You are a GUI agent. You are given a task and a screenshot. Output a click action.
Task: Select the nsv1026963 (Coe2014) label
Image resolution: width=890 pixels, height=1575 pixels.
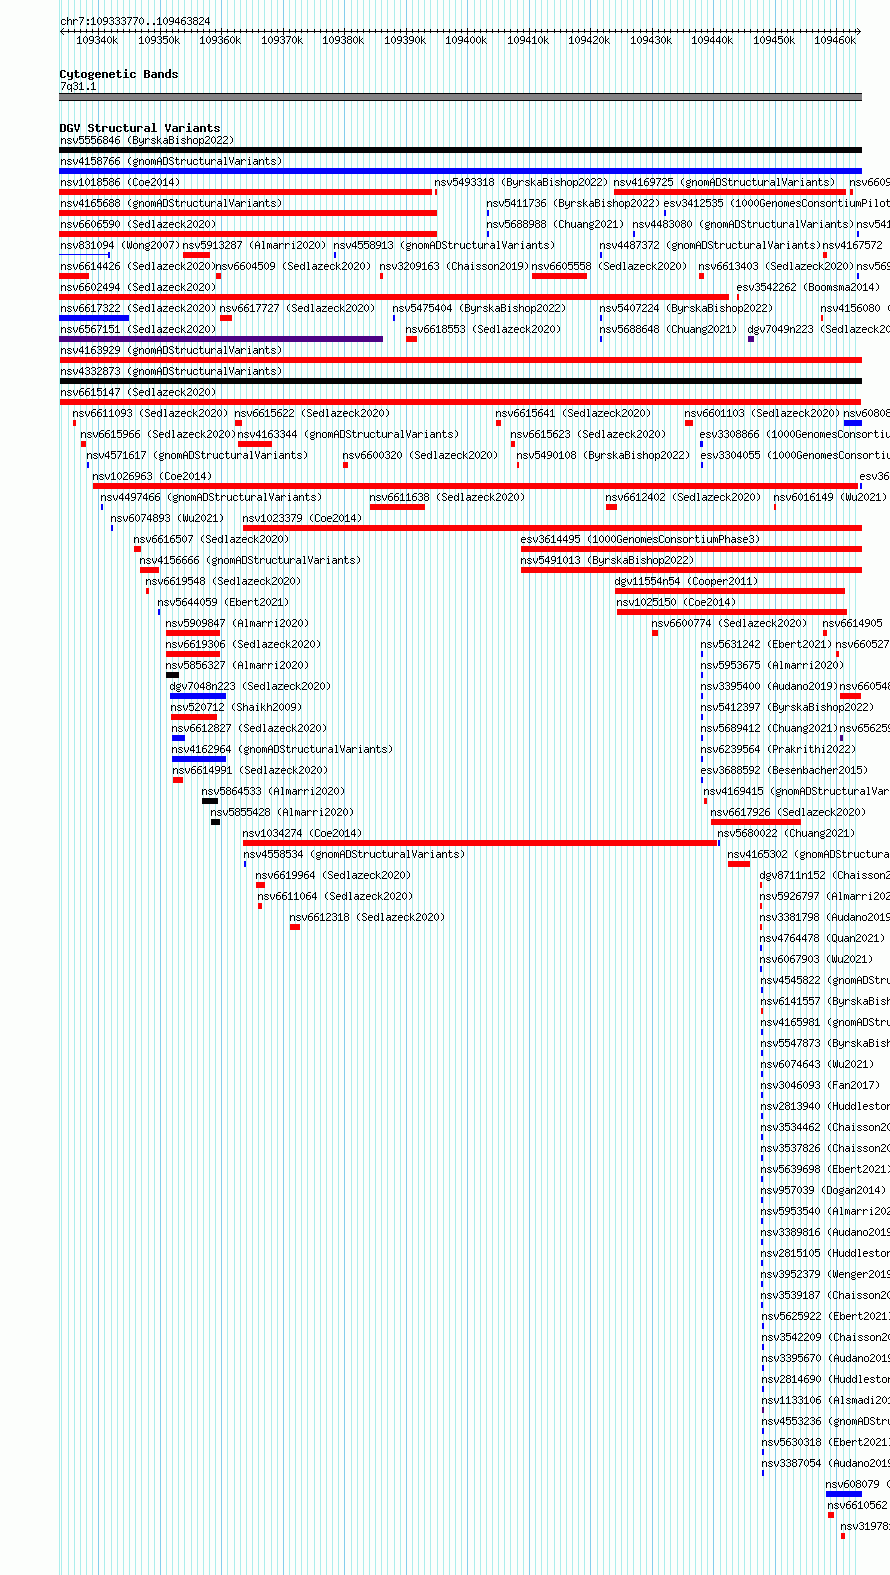[152, 476]
